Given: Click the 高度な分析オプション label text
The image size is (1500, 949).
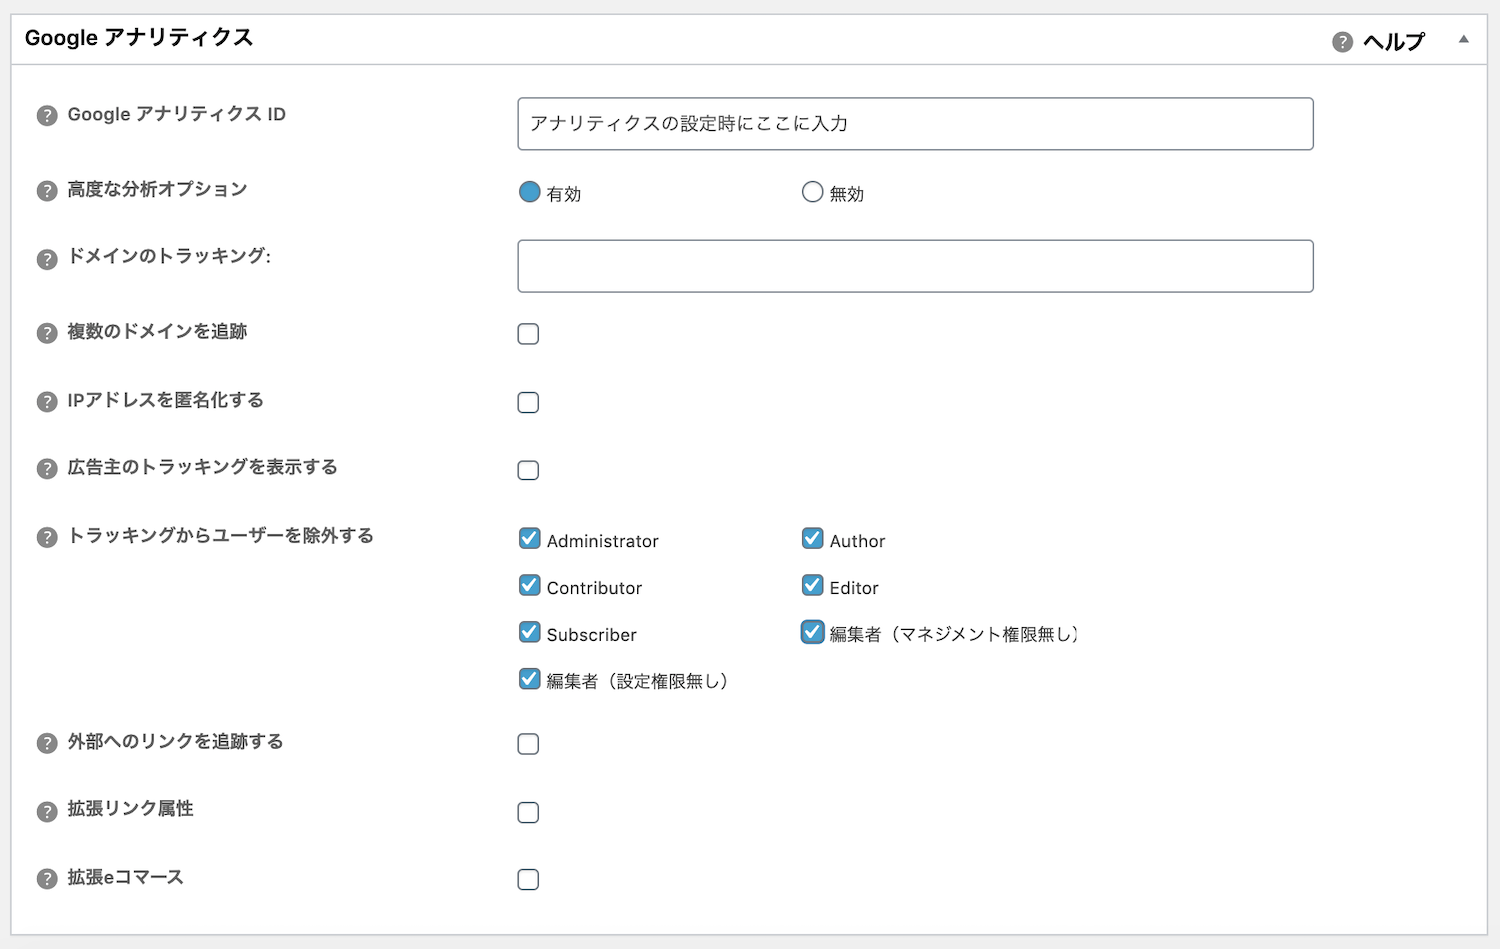Looking at the screenshot, I should [157, 189].
